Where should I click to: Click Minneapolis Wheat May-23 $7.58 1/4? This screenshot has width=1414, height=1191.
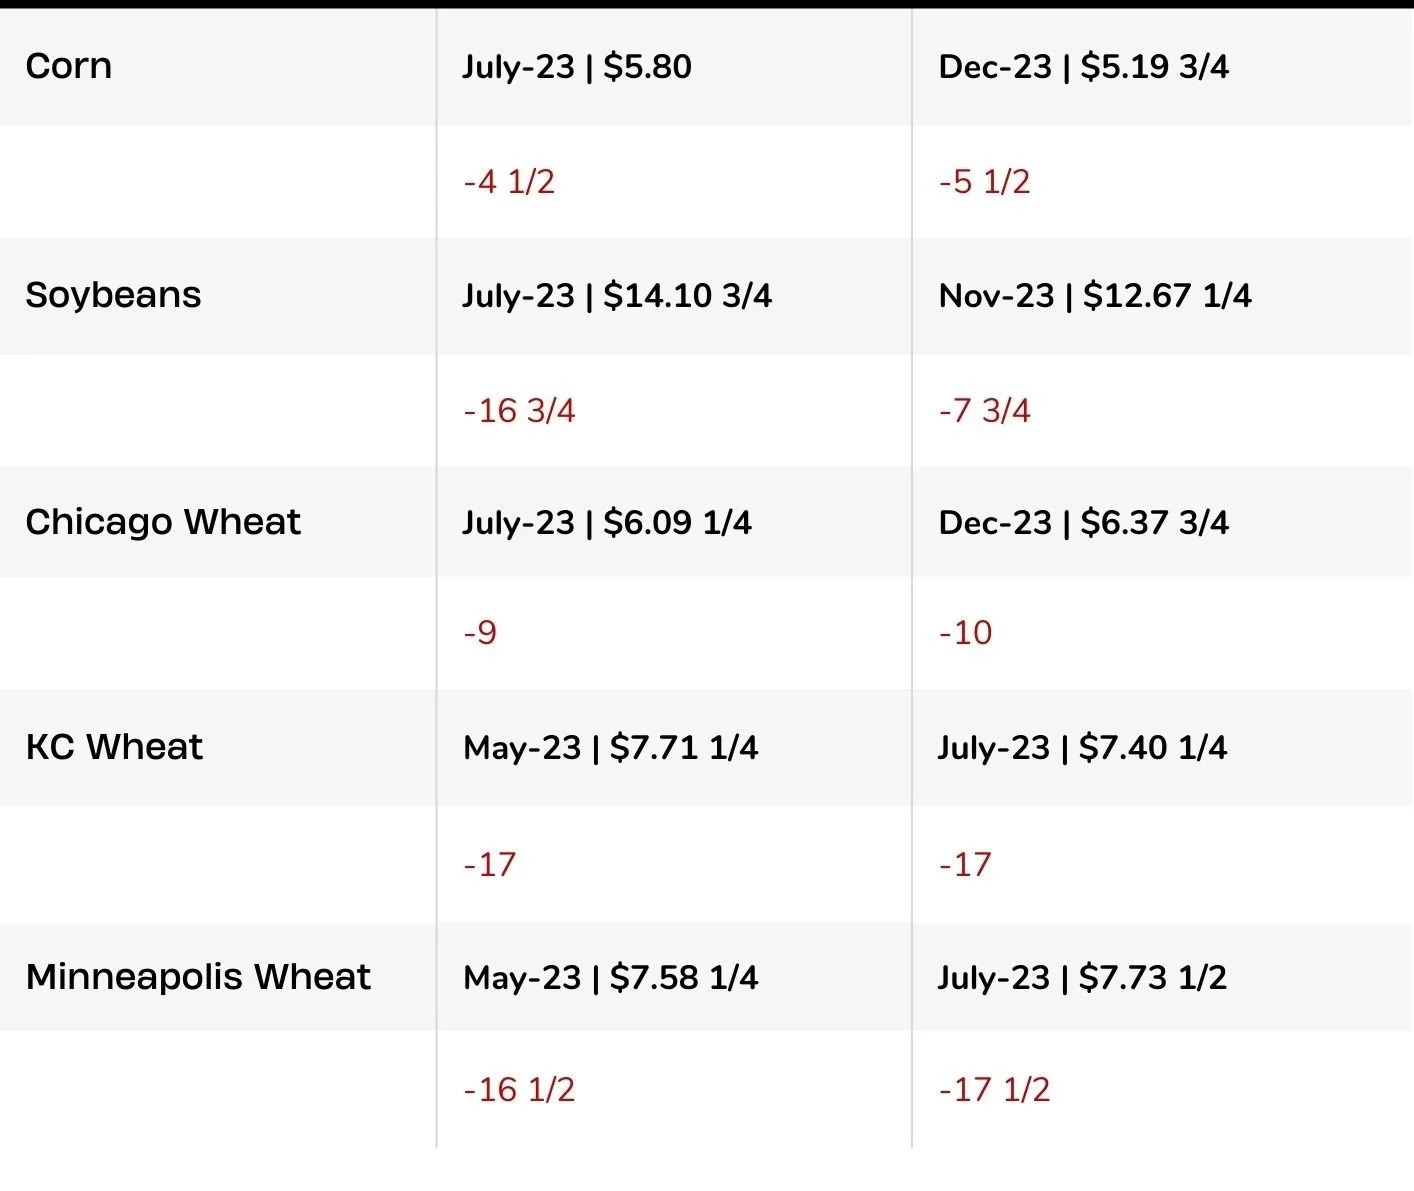point(611,978)
